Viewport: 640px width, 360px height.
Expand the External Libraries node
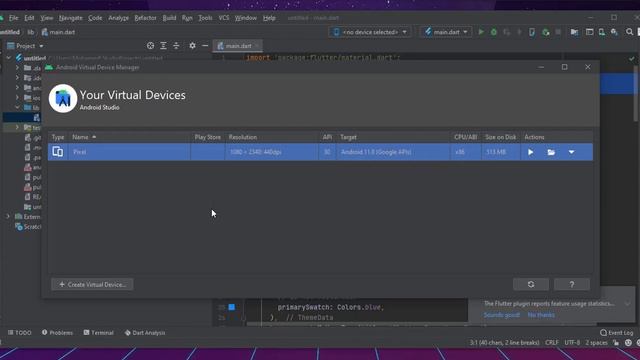[8, 216]
